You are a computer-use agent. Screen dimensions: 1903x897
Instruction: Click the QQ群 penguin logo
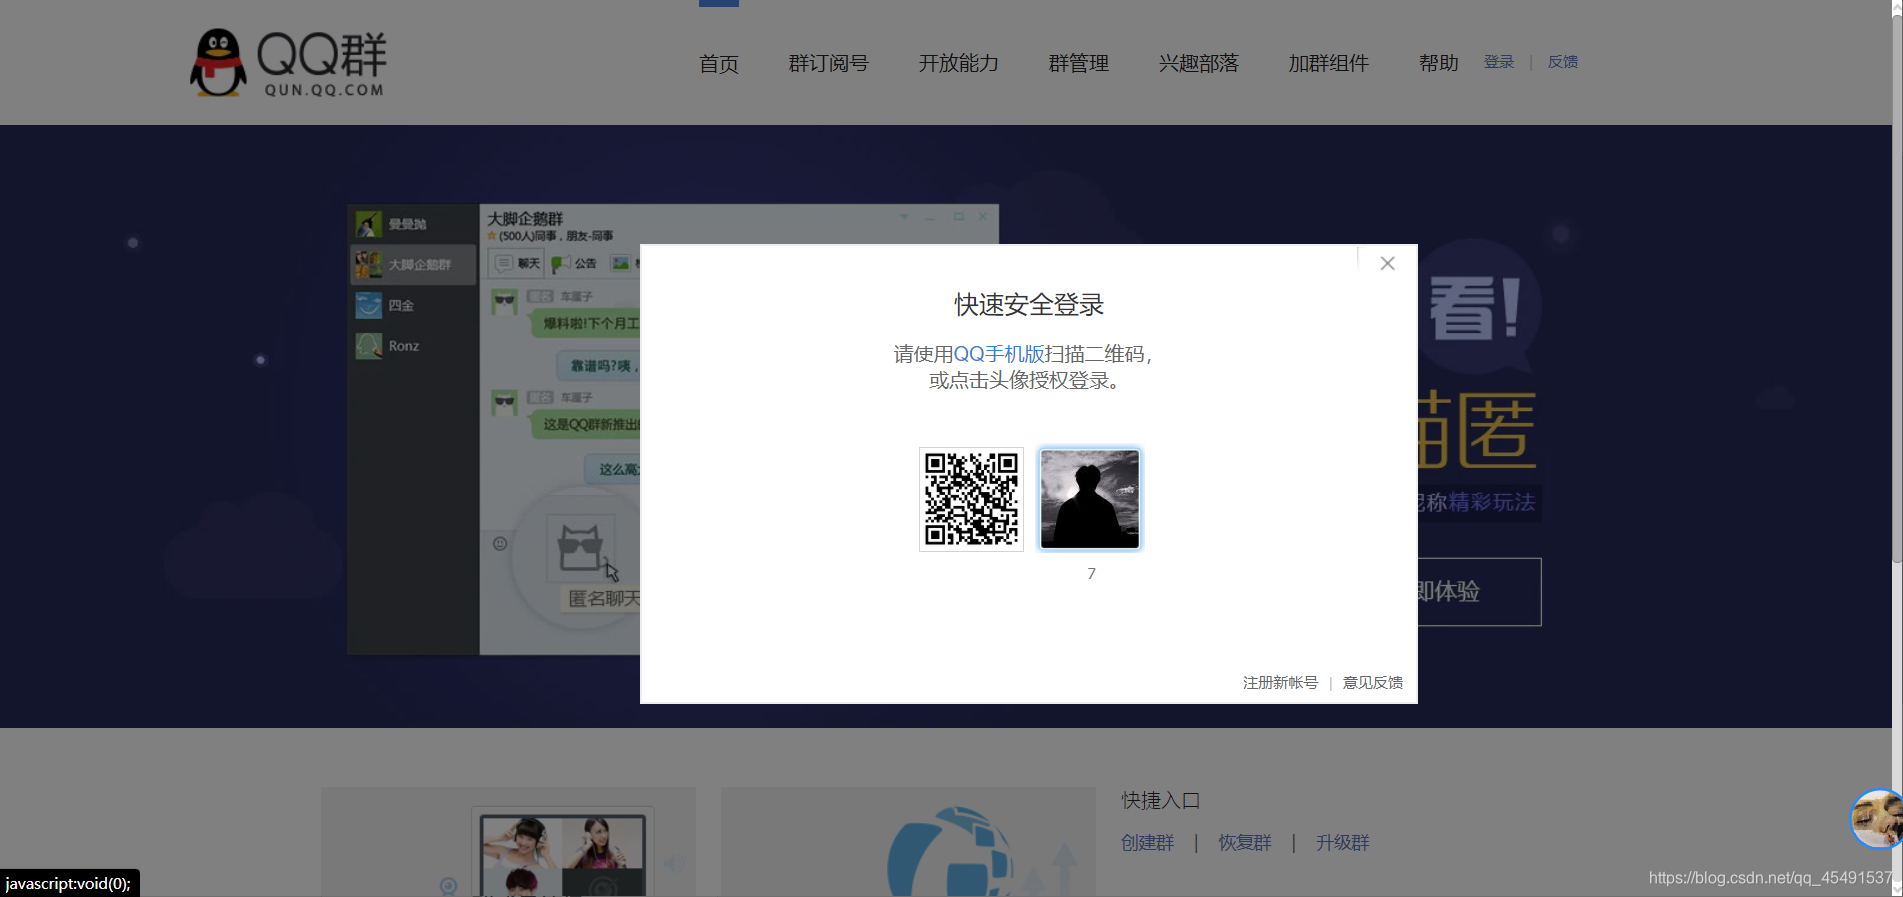point(289,63)
